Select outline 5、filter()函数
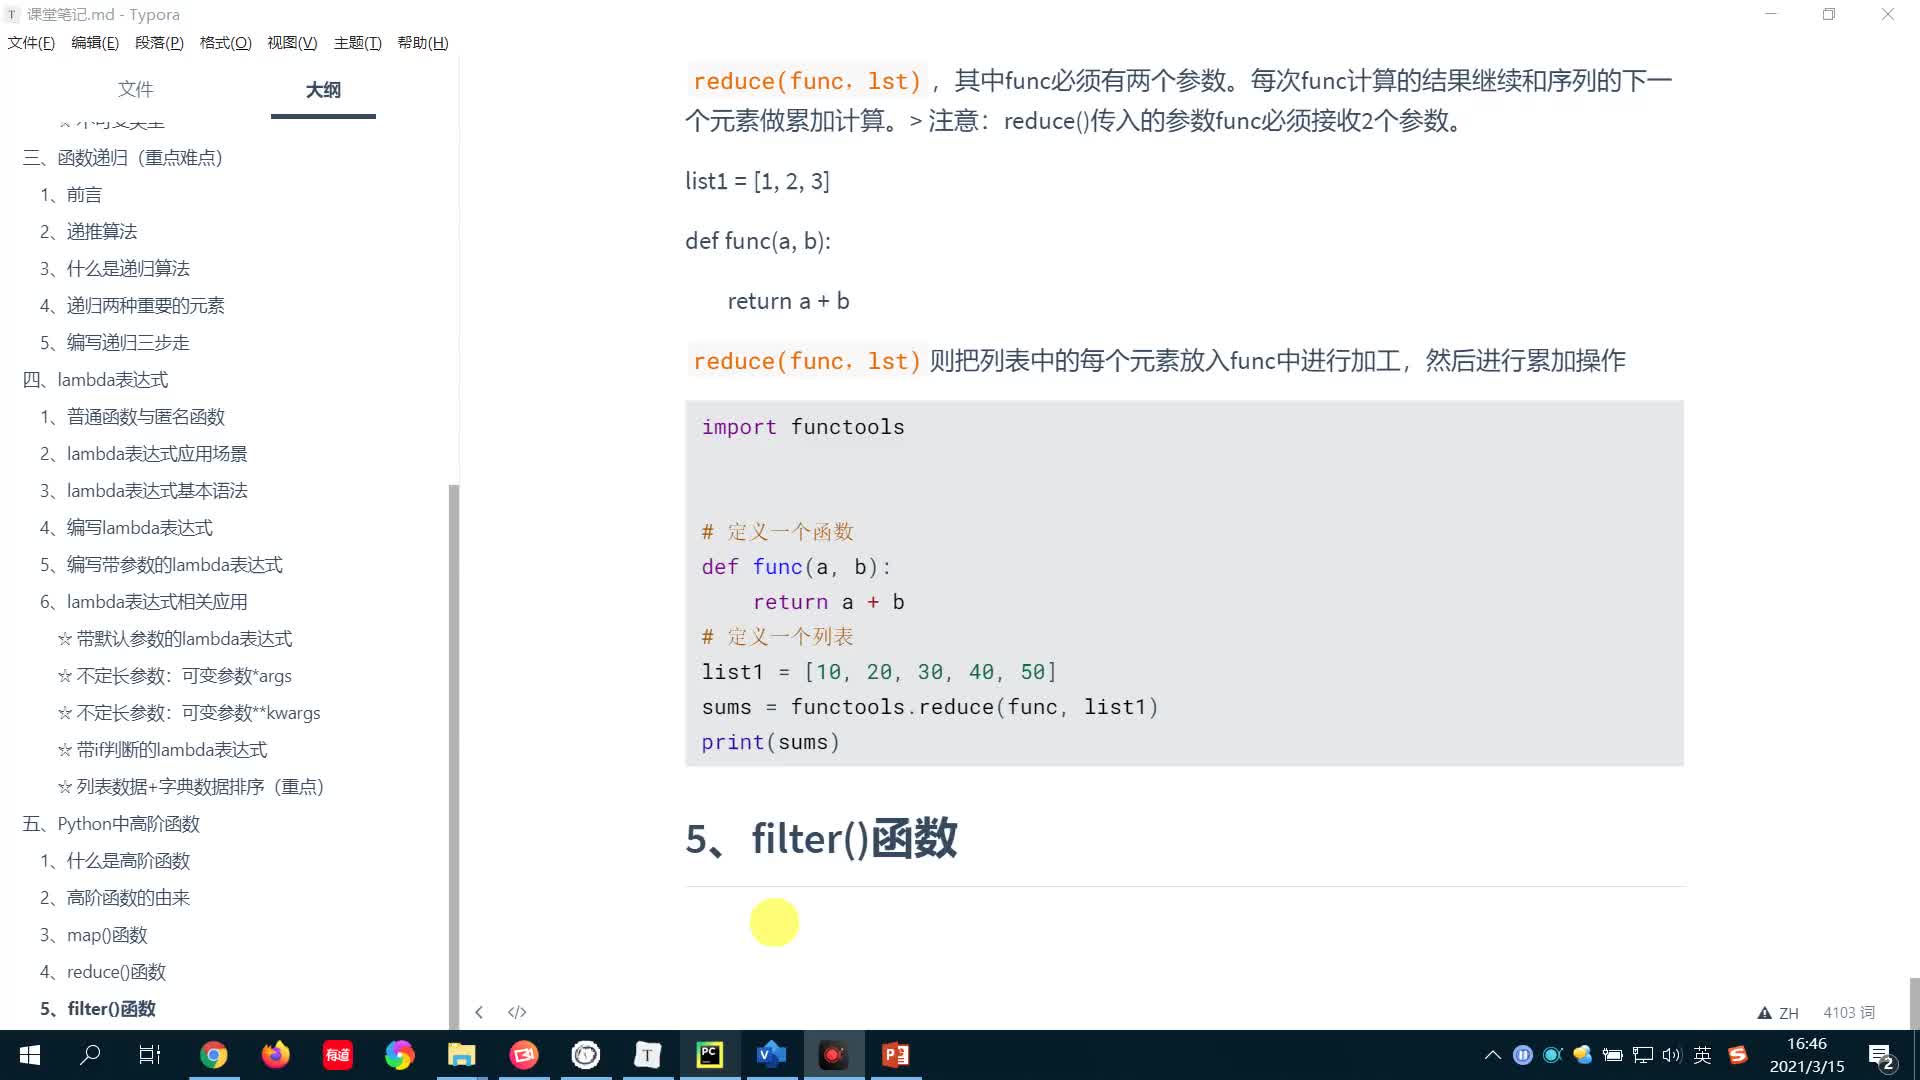 pos(97,1009)
